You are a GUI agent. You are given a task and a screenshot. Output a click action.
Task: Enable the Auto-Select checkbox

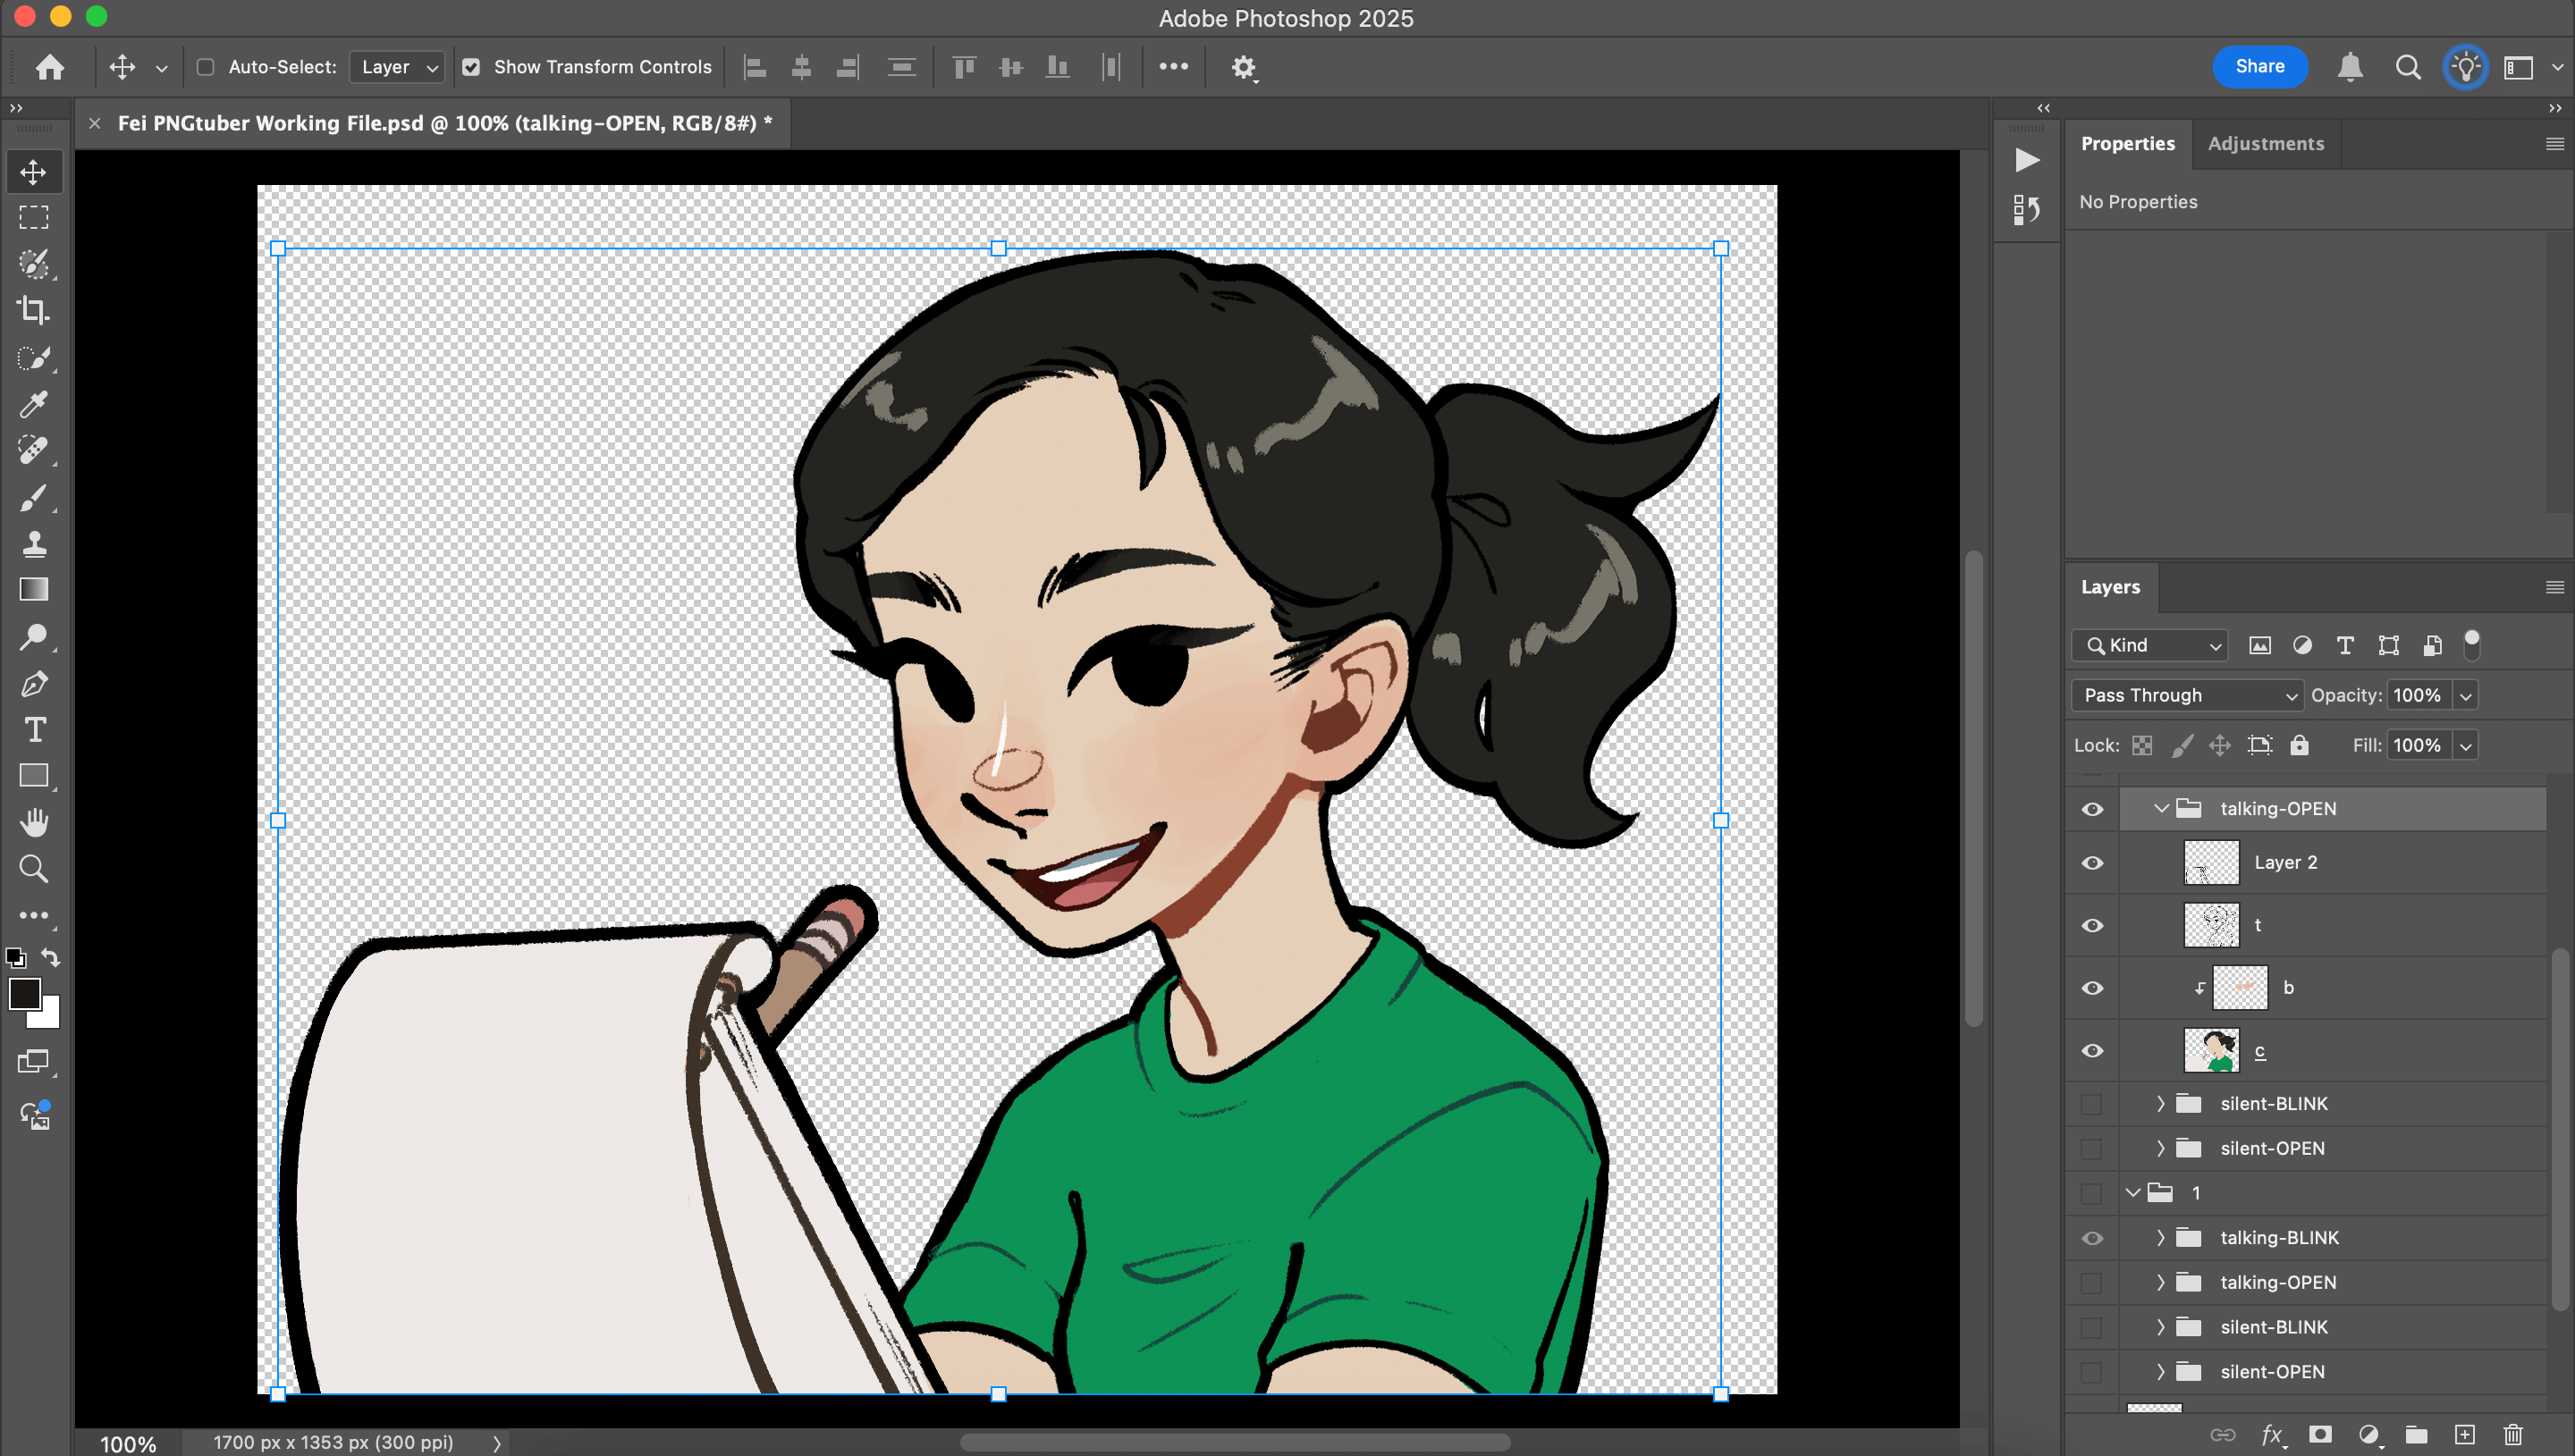tap(205, 67)
